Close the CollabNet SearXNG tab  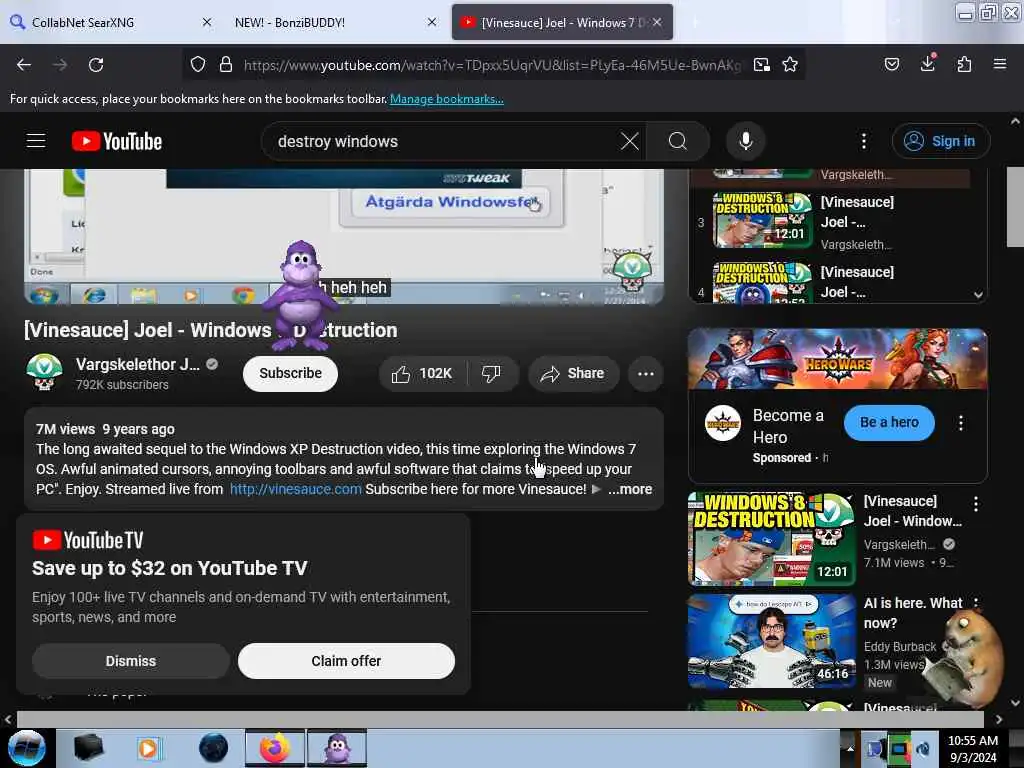[x=207, y=22]
